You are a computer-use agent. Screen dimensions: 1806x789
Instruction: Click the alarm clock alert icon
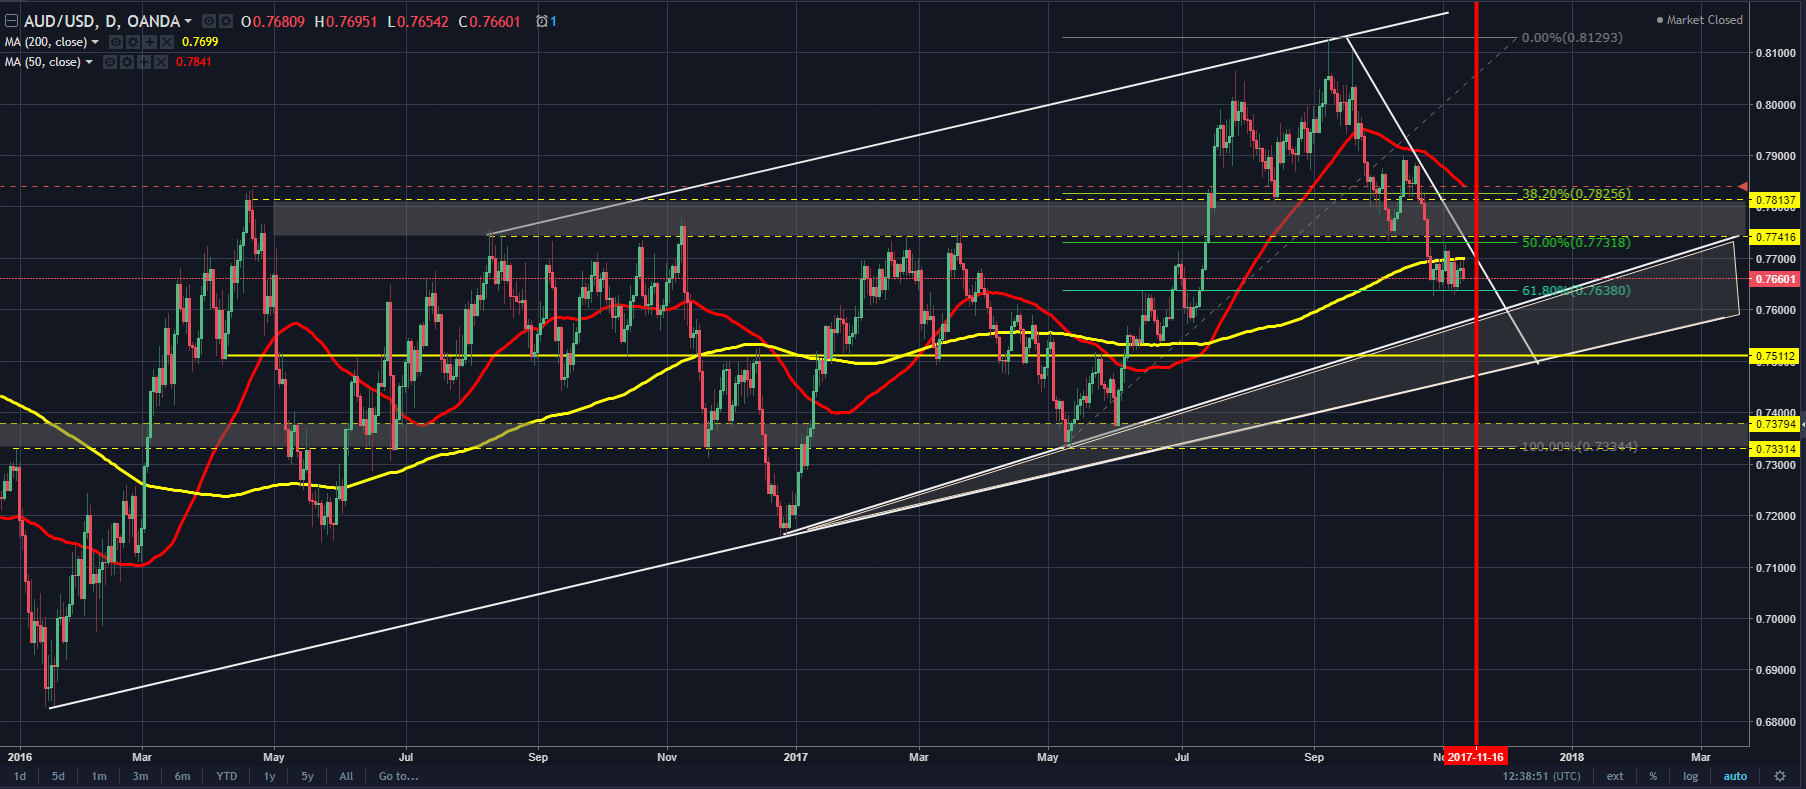coord(542,21)
